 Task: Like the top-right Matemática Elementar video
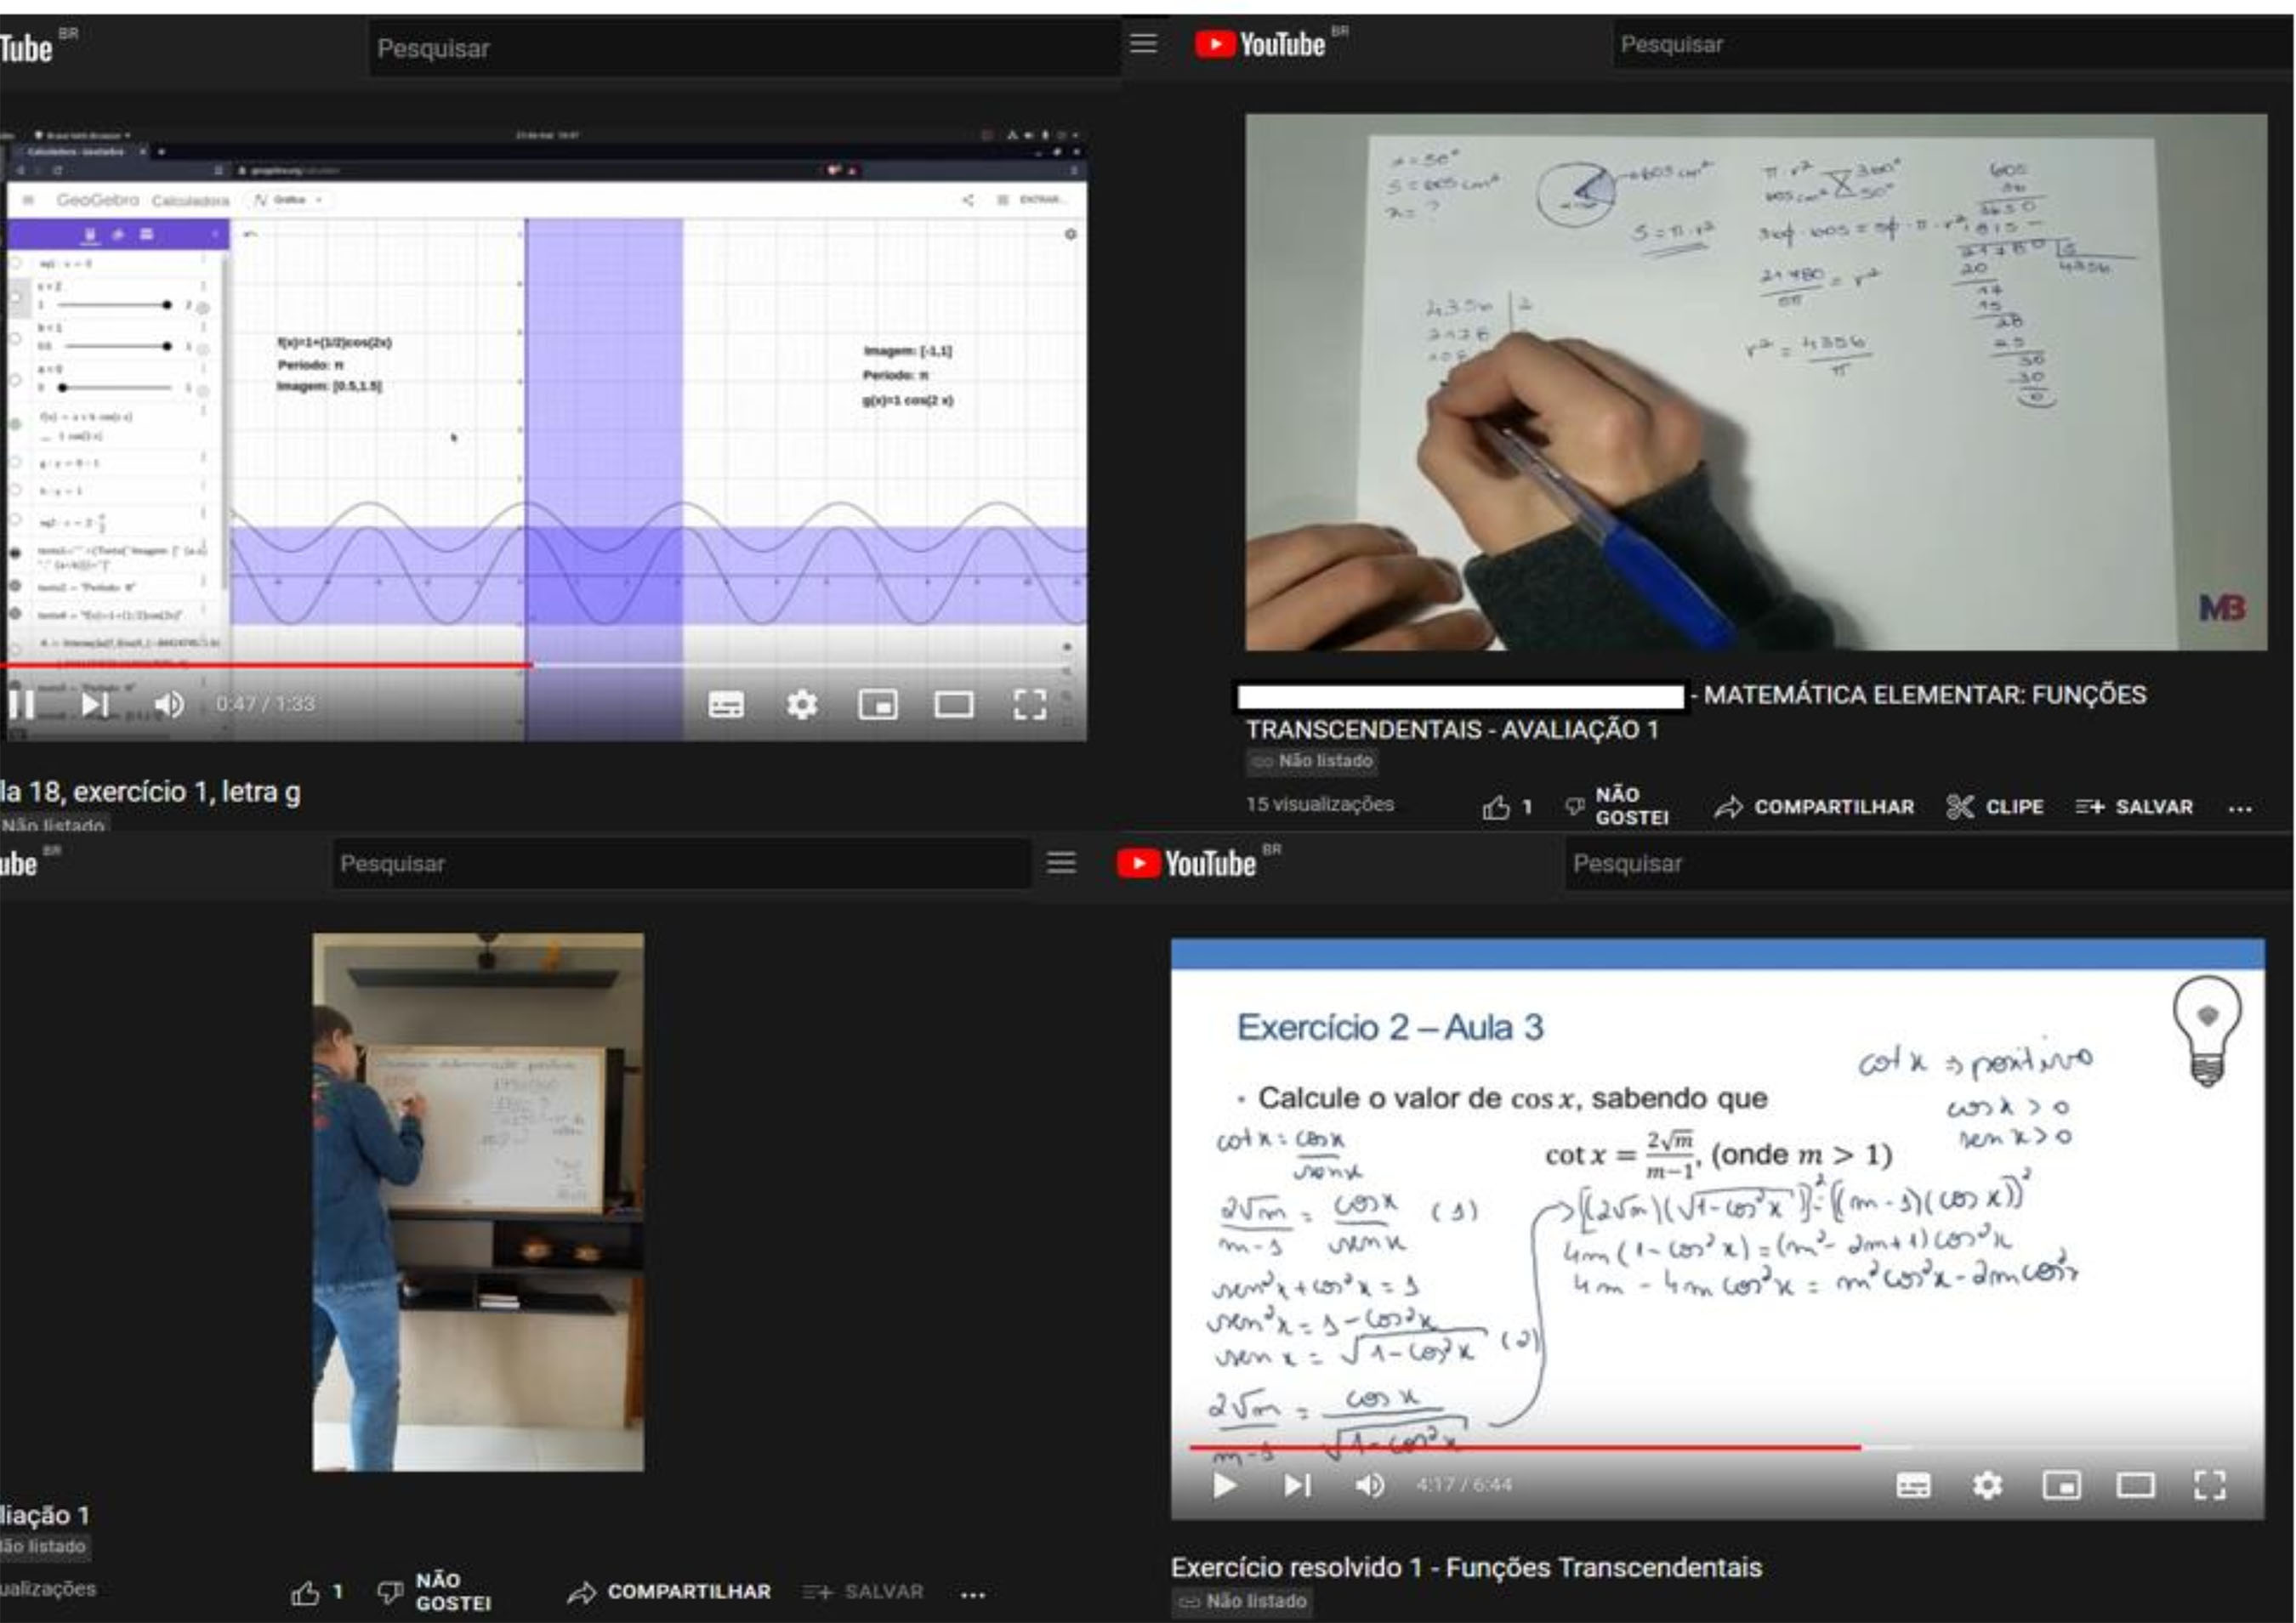(x=1496, y=807)
